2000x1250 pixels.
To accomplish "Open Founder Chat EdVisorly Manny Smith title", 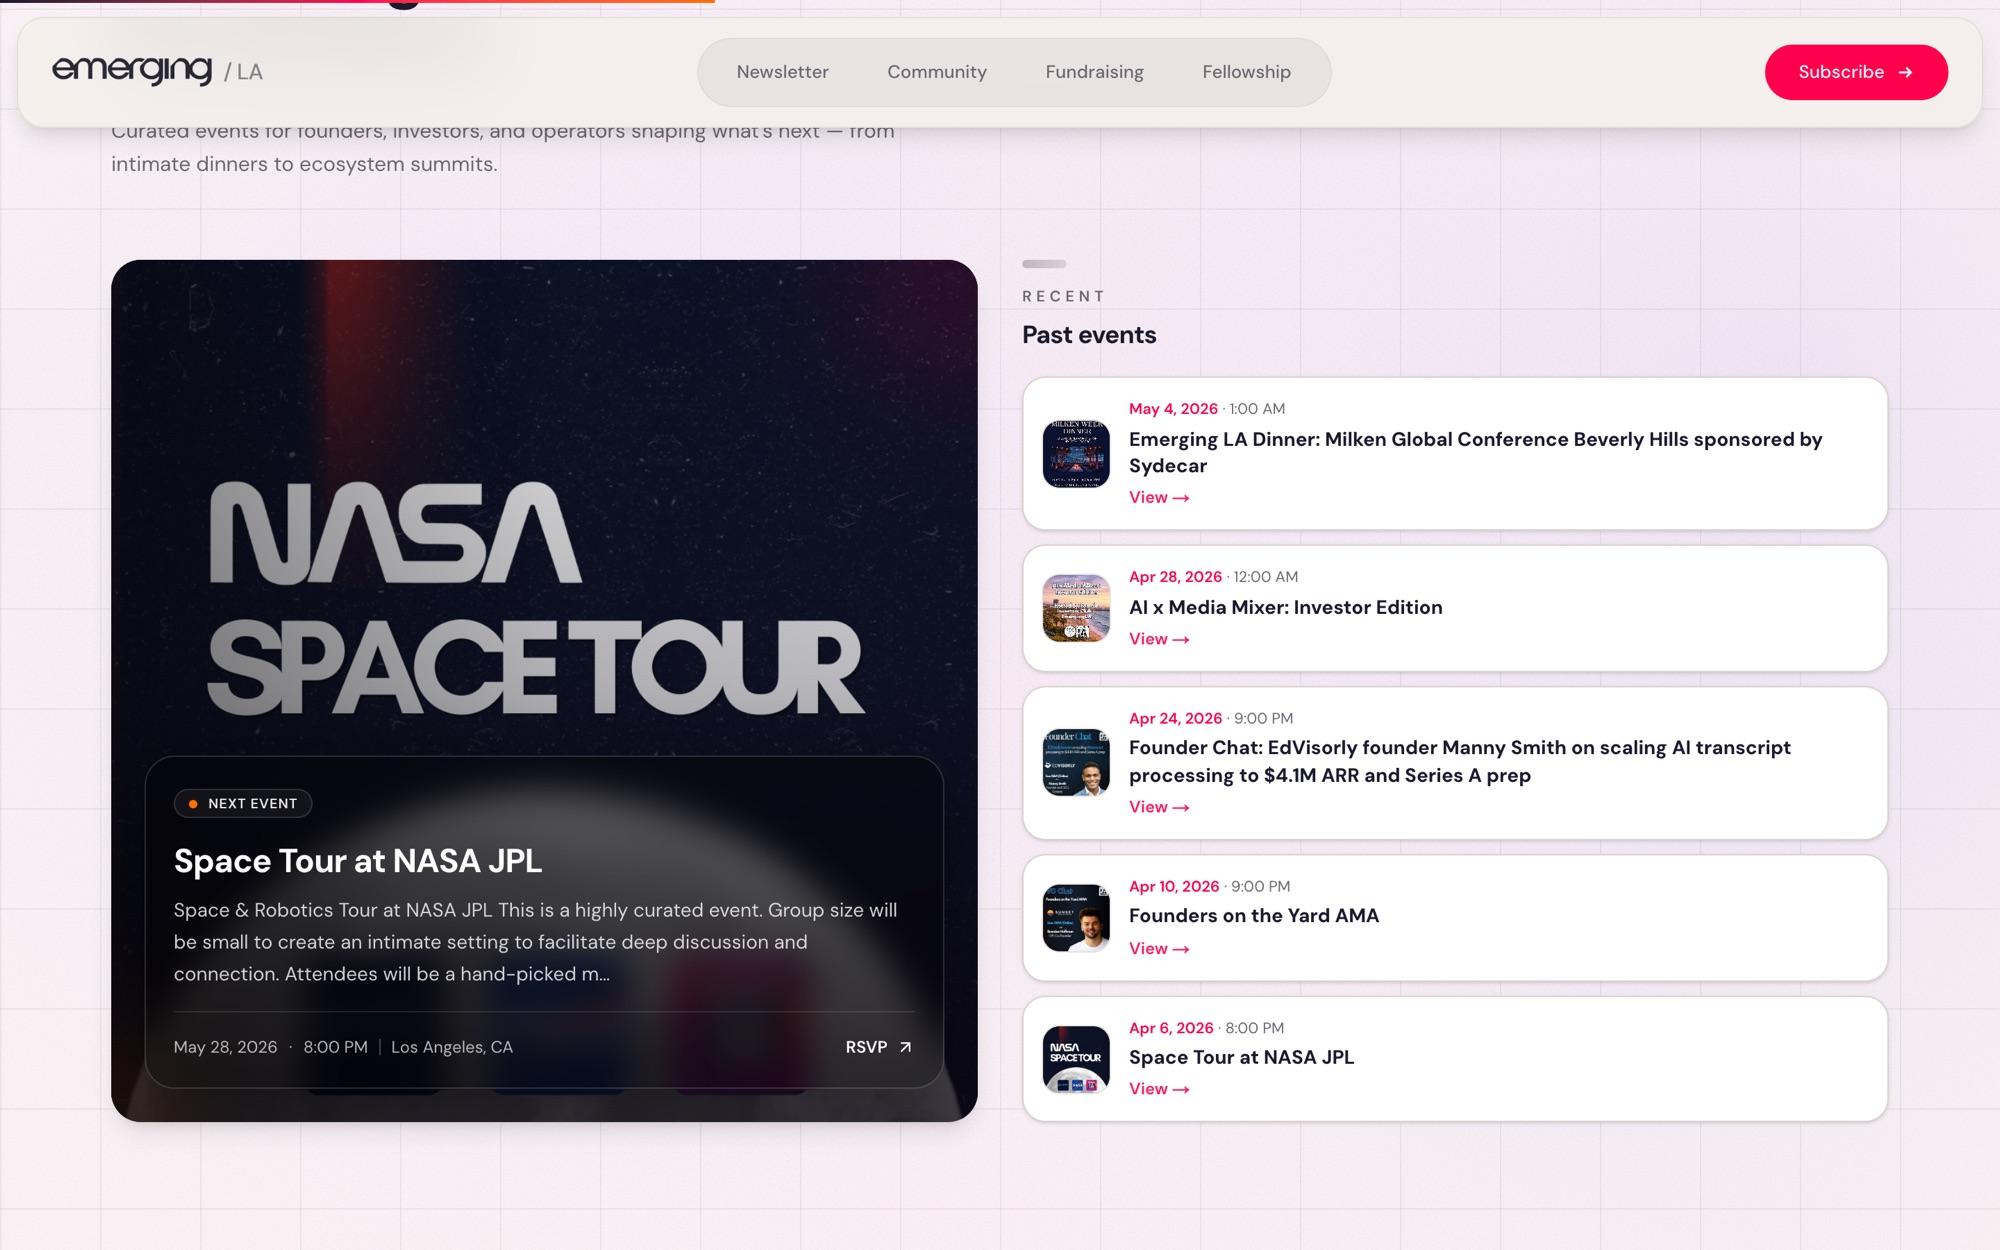I will pos(1460,761).
